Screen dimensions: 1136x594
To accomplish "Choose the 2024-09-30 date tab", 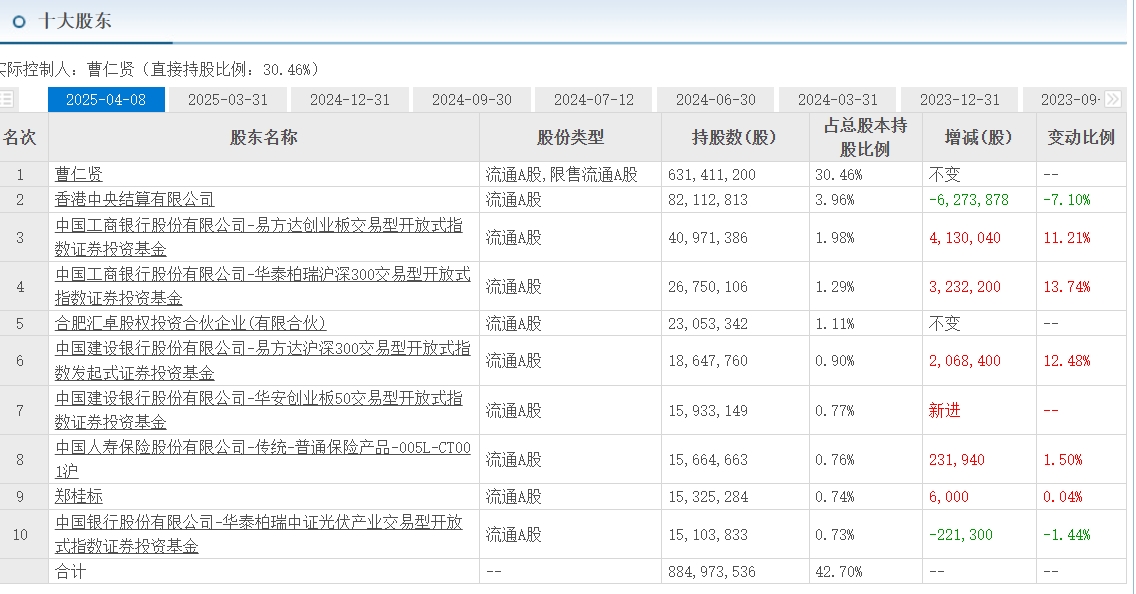I will click(x=472, y=100).
